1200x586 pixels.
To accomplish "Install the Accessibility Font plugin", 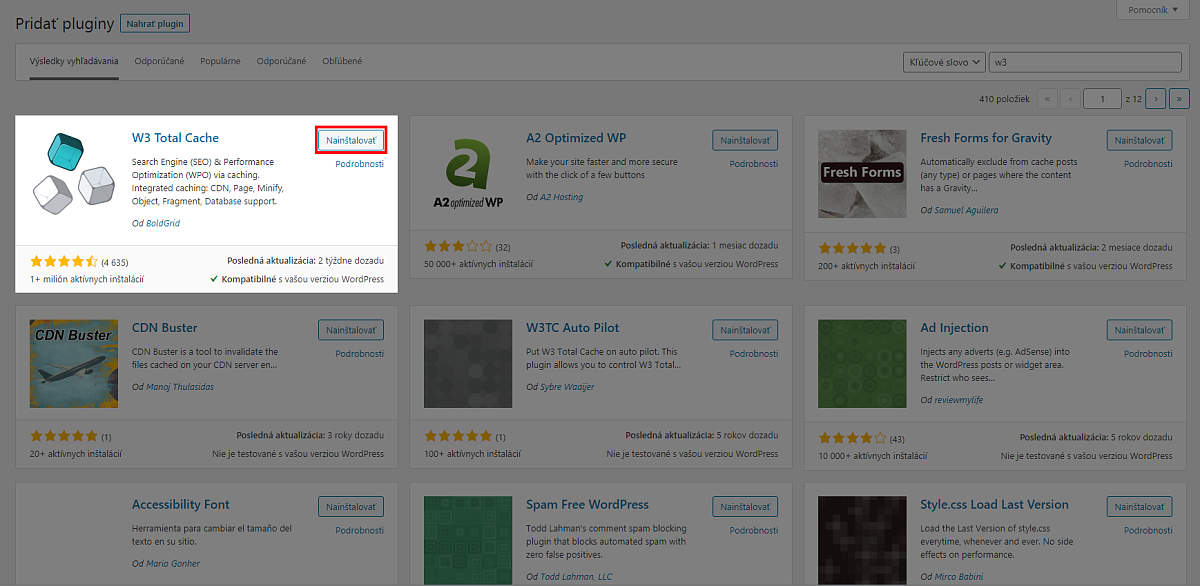I will point(351,507).
